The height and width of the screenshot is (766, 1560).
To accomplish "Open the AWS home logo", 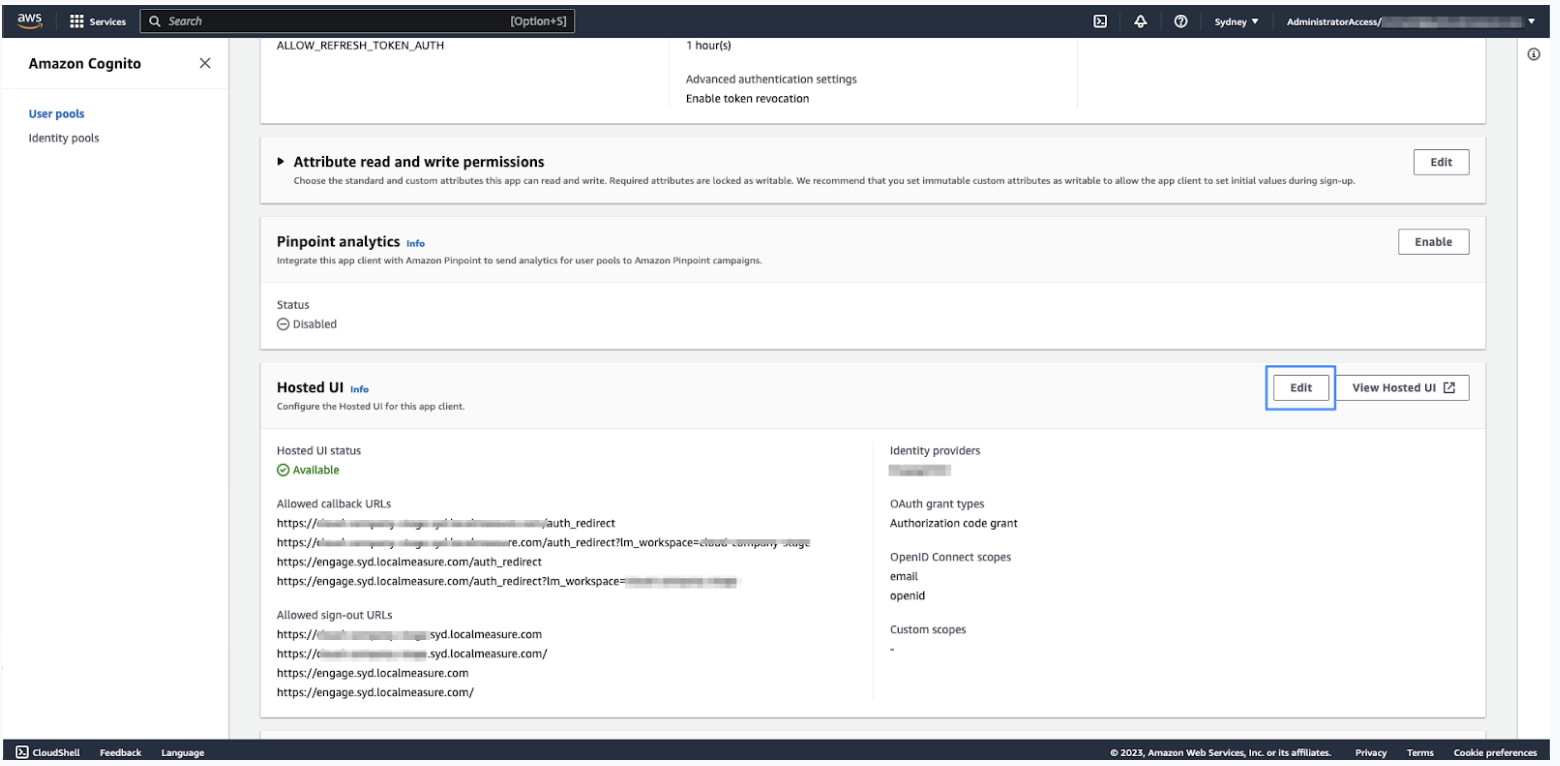I will coord(30,21).
